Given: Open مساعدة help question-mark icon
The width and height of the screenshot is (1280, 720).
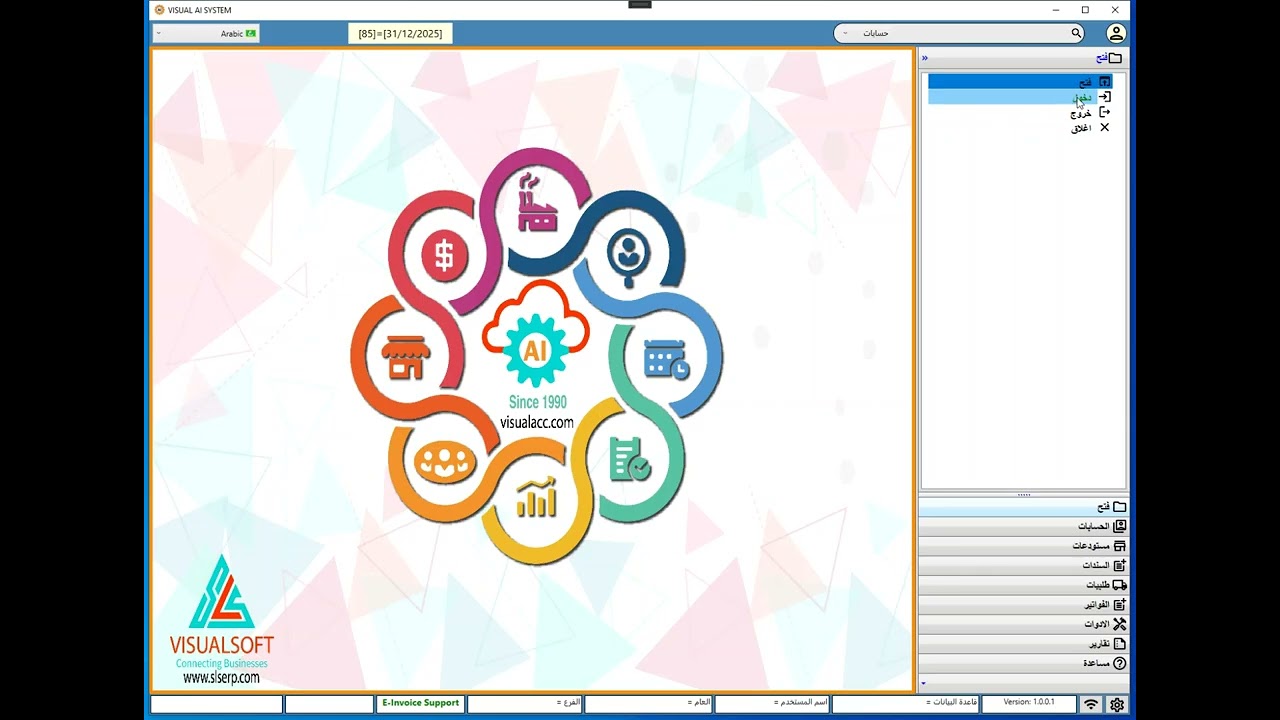Looking at the screenshot, I should click(1120, 663).
